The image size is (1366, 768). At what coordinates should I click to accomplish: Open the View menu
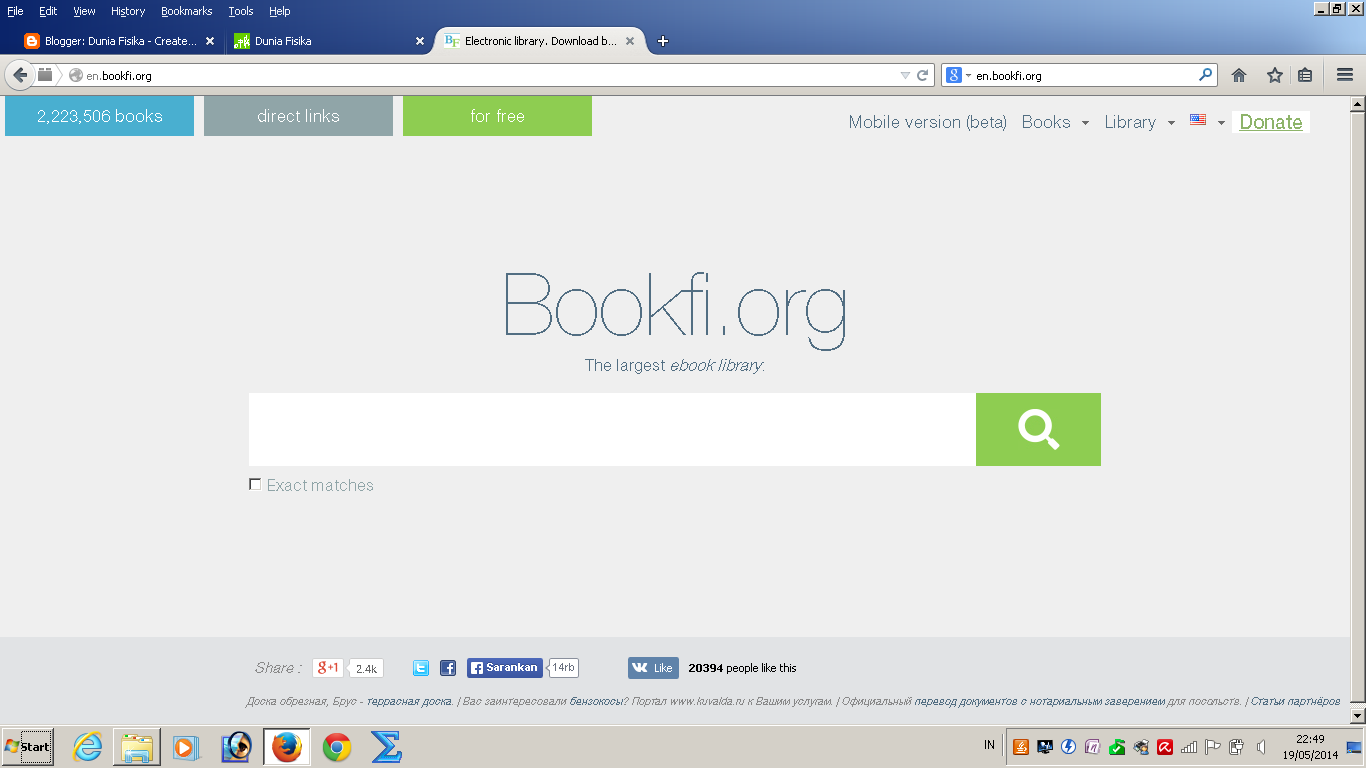click(84, 11)
